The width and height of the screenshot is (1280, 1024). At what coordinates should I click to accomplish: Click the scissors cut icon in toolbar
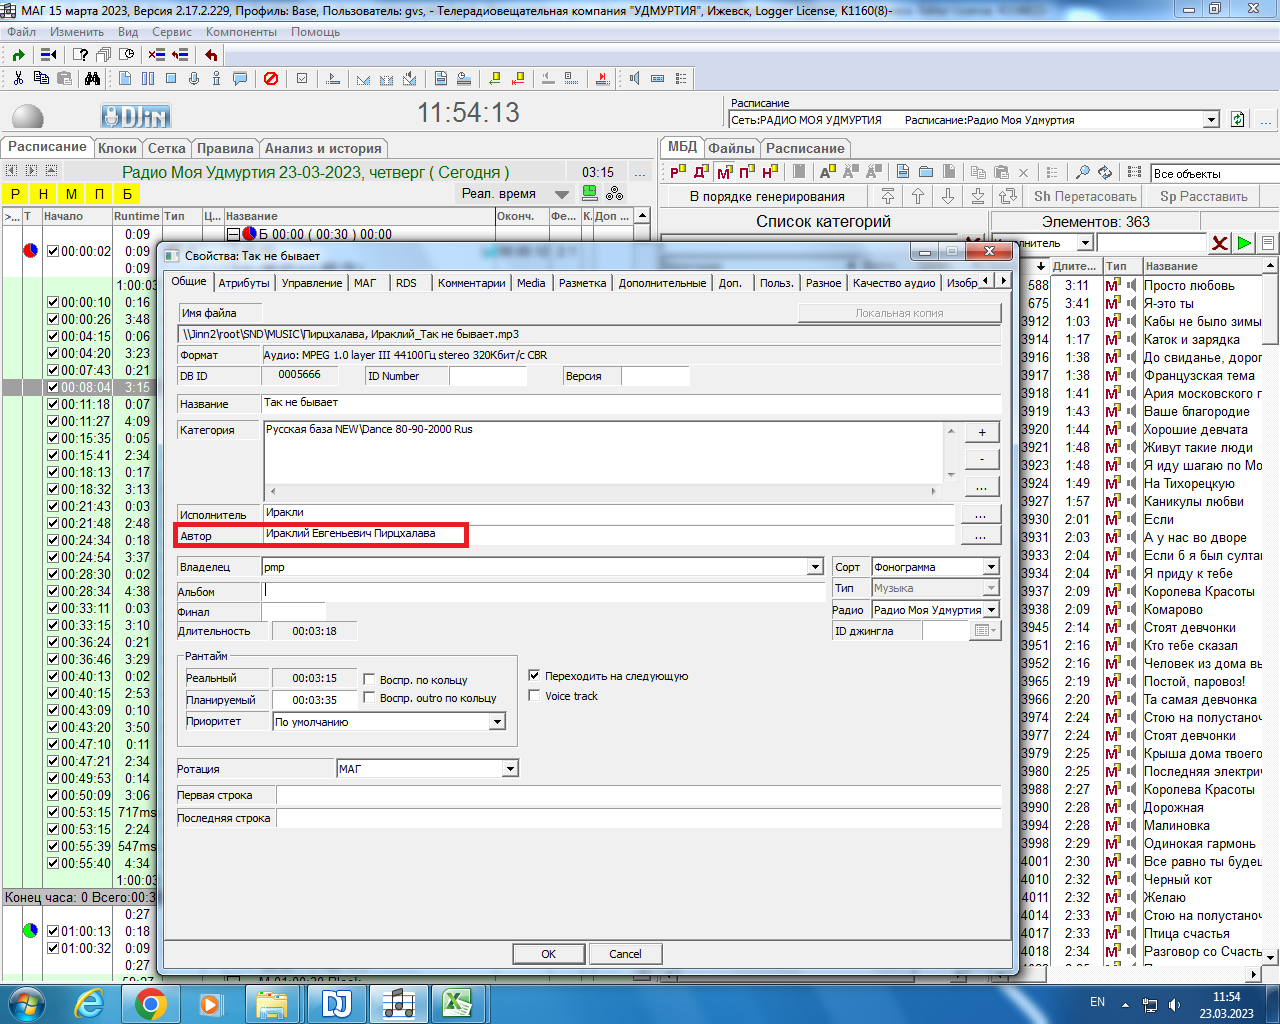point(18,78)
